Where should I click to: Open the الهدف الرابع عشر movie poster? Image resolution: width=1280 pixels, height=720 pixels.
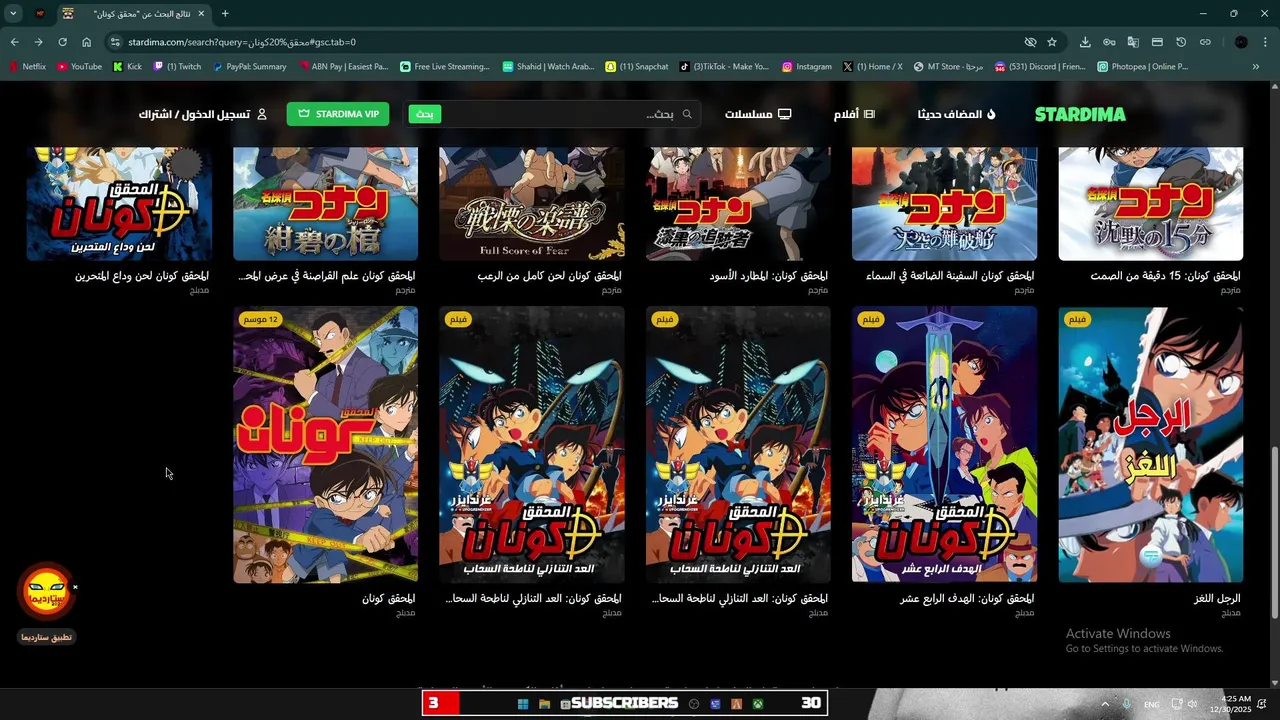click(944, 445)
